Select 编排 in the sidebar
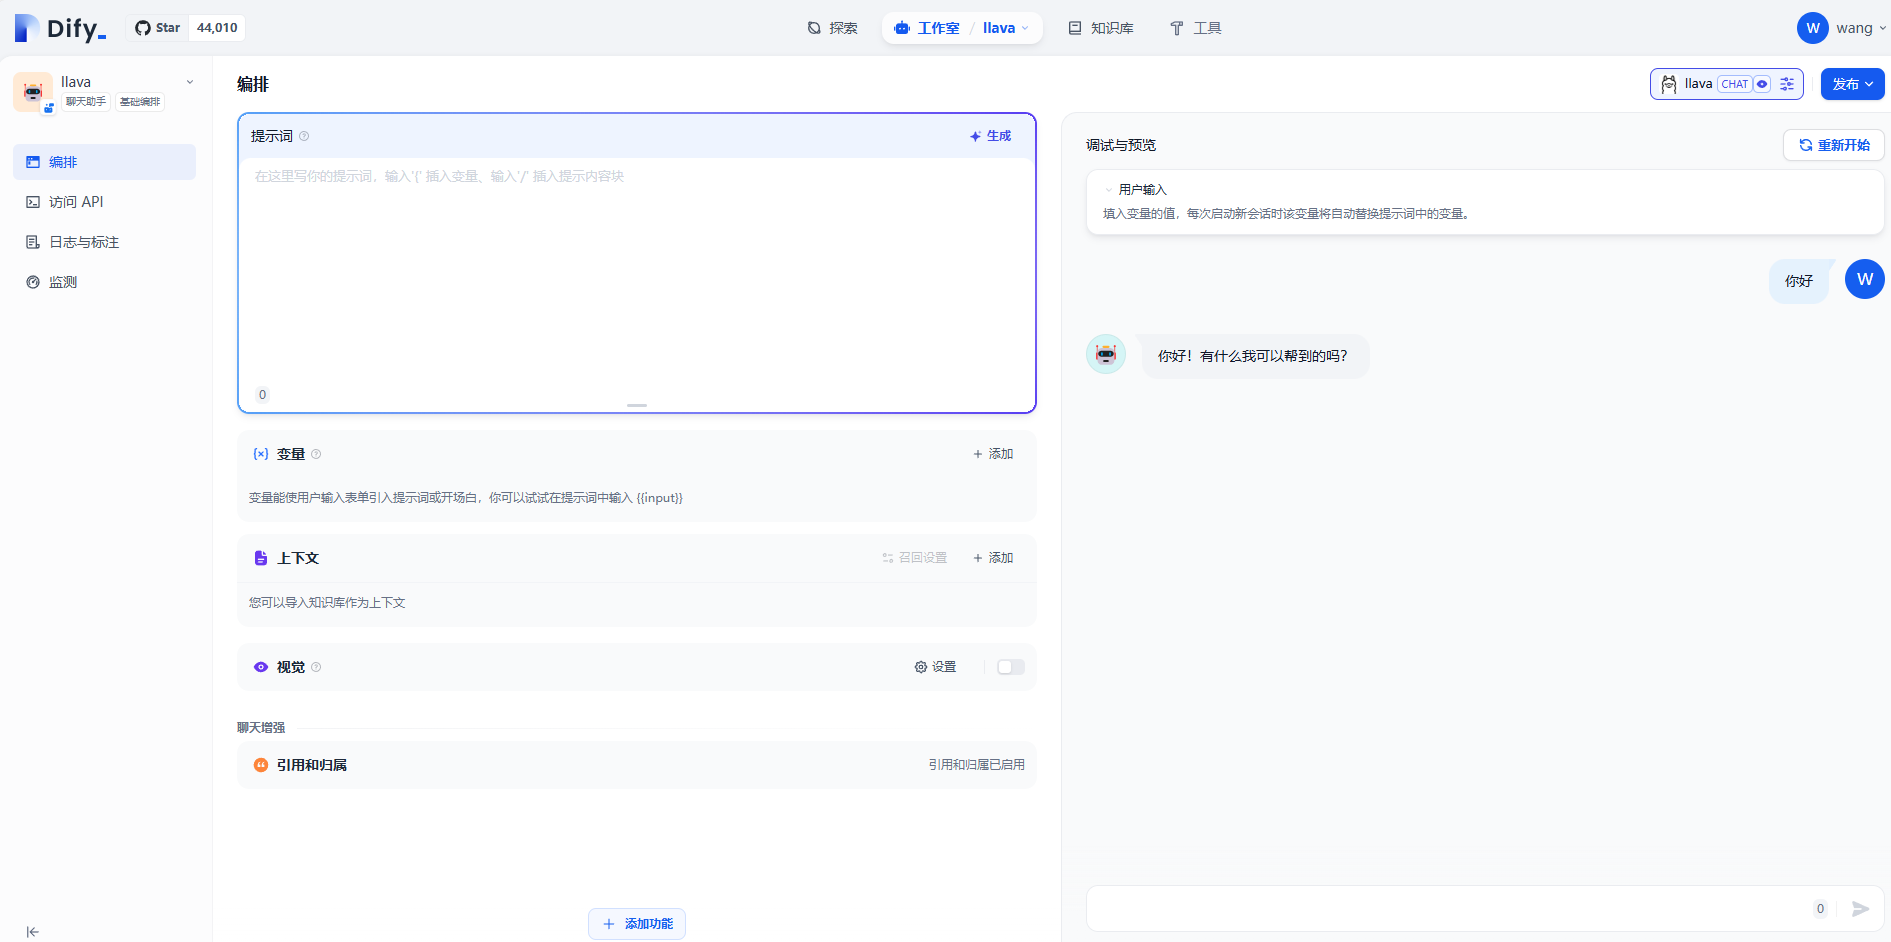Viewport: 1891px width, 942px height. point(104,162)
